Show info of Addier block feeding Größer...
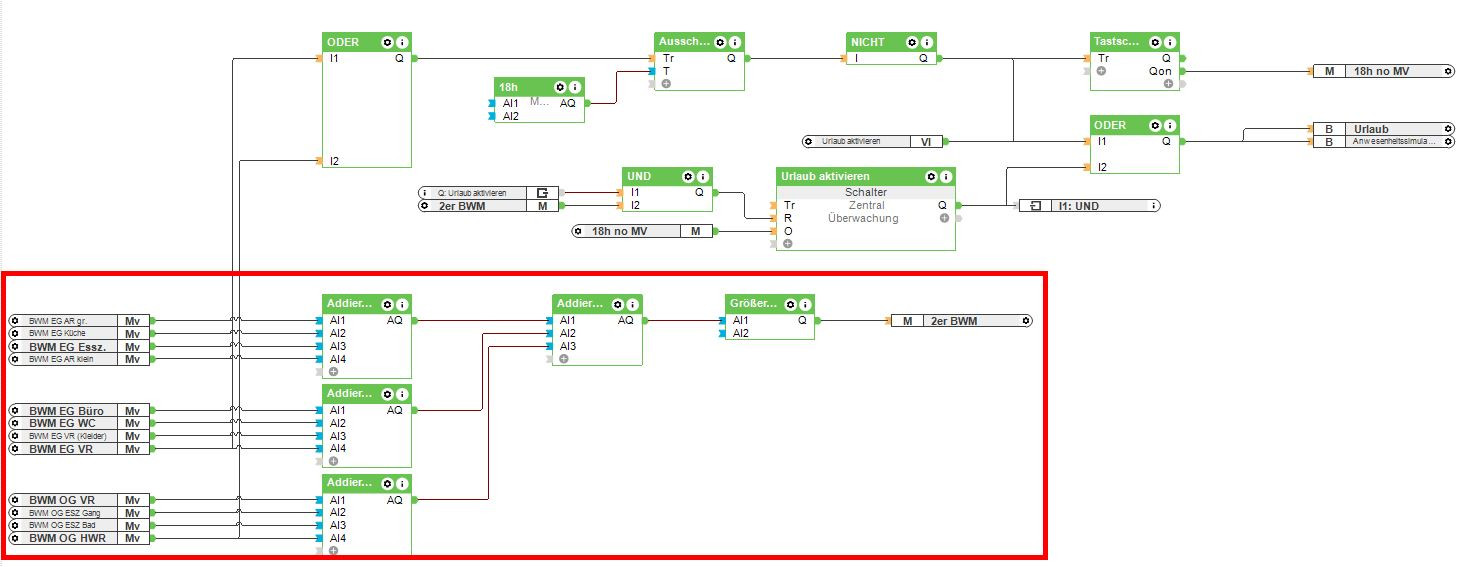The width and height of the screenshot is (1471, 567). pos(631,304)
